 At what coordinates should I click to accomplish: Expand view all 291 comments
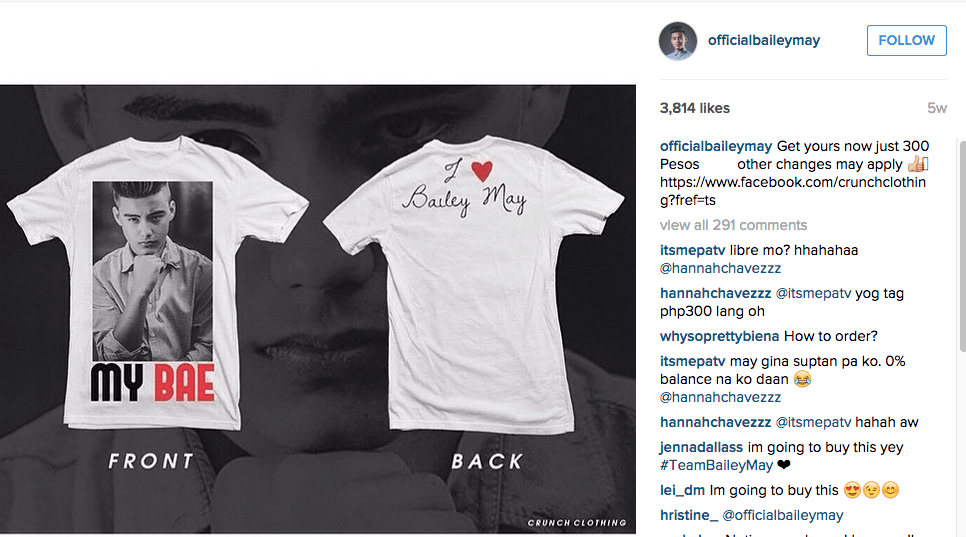tap(733, 225)
